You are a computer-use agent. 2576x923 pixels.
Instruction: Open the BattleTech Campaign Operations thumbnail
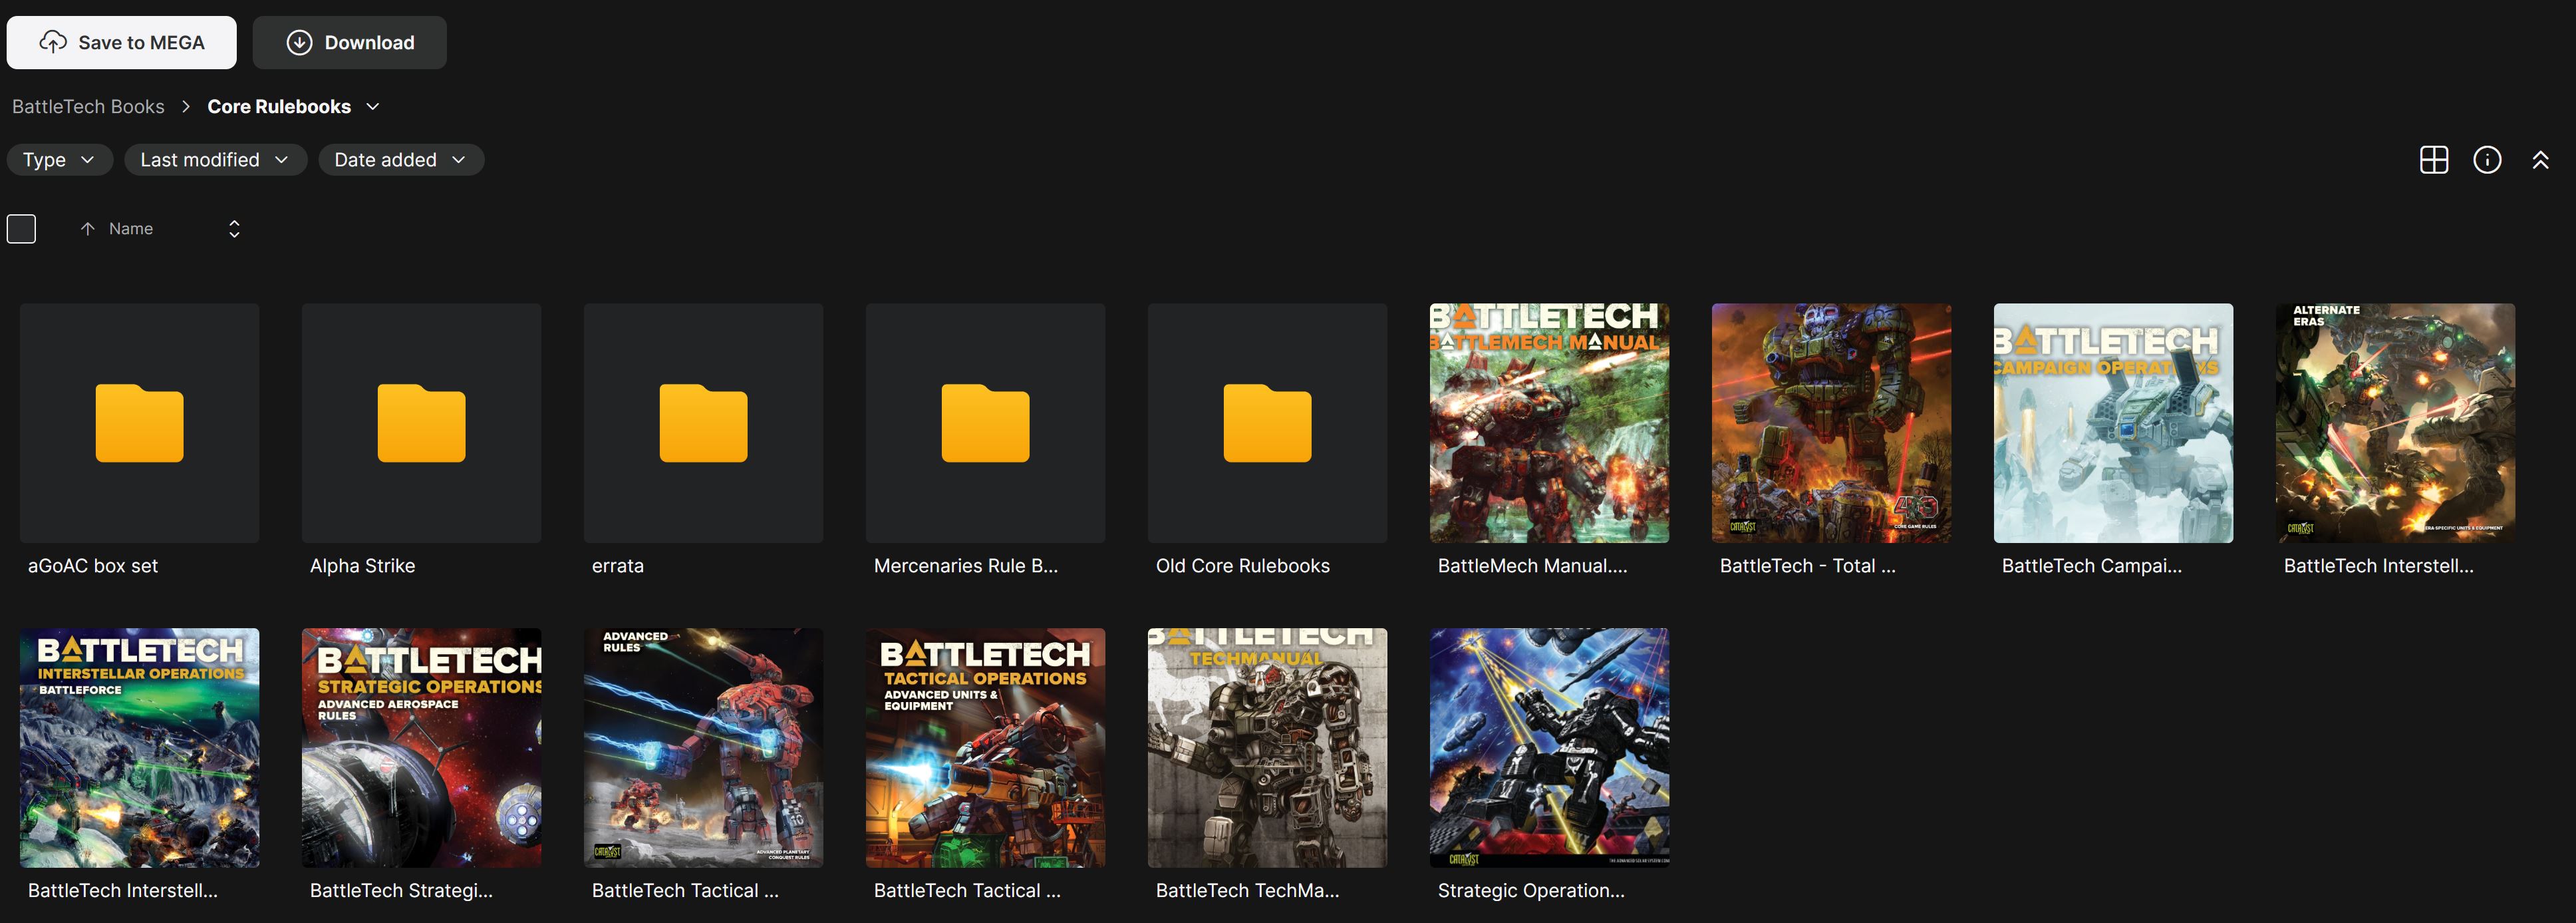pyautogui.click(x=2113, y=423)
